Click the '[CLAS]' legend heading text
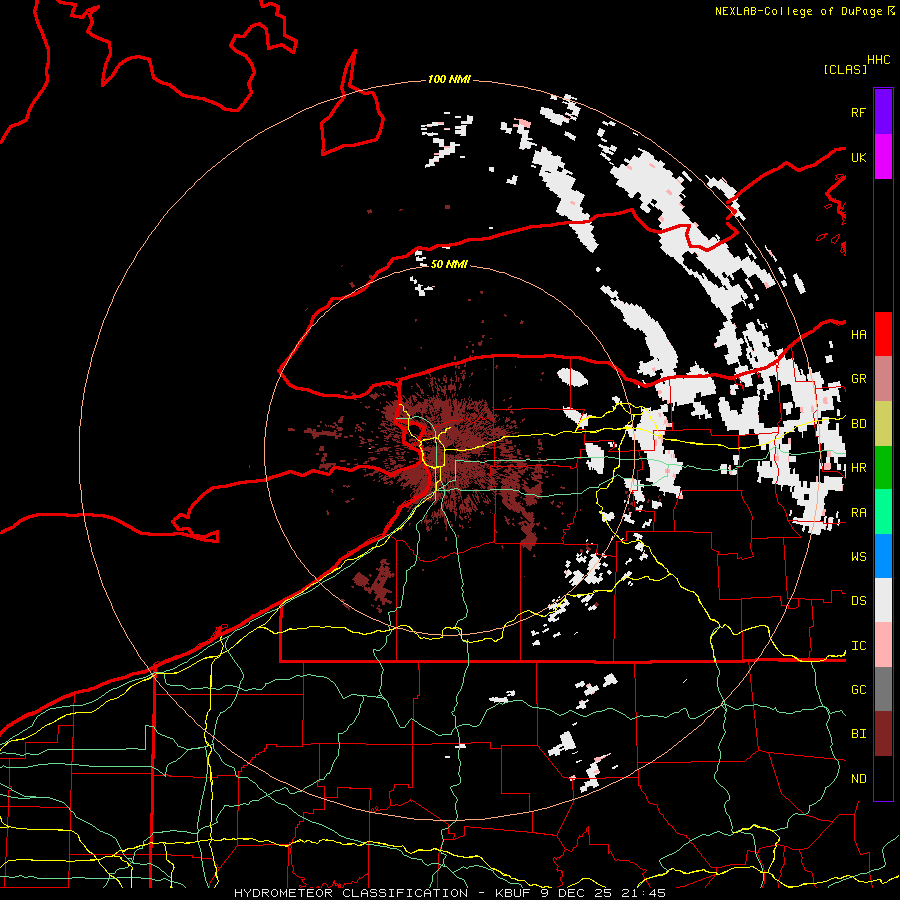 [845, 69]
